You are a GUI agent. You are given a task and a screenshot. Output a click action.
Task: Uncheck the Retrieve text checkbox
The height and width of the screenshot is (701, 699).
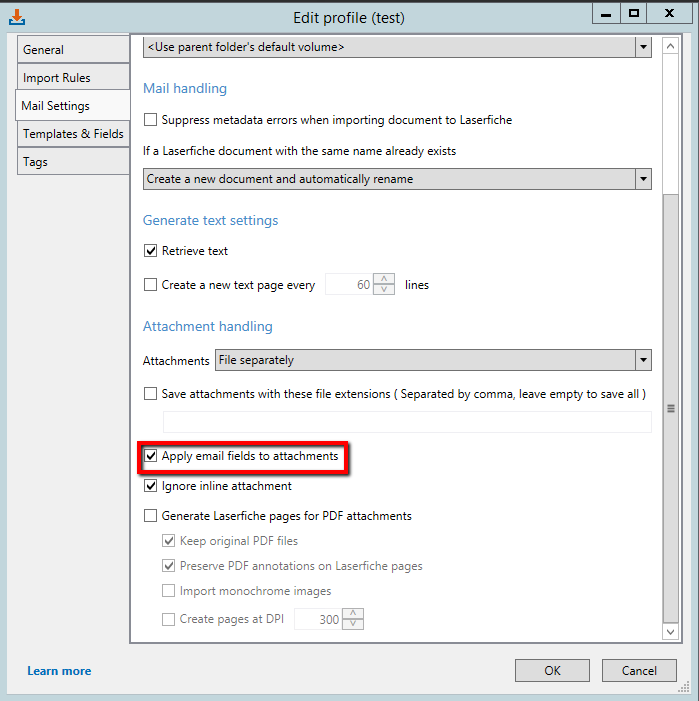tap(151, 251)
